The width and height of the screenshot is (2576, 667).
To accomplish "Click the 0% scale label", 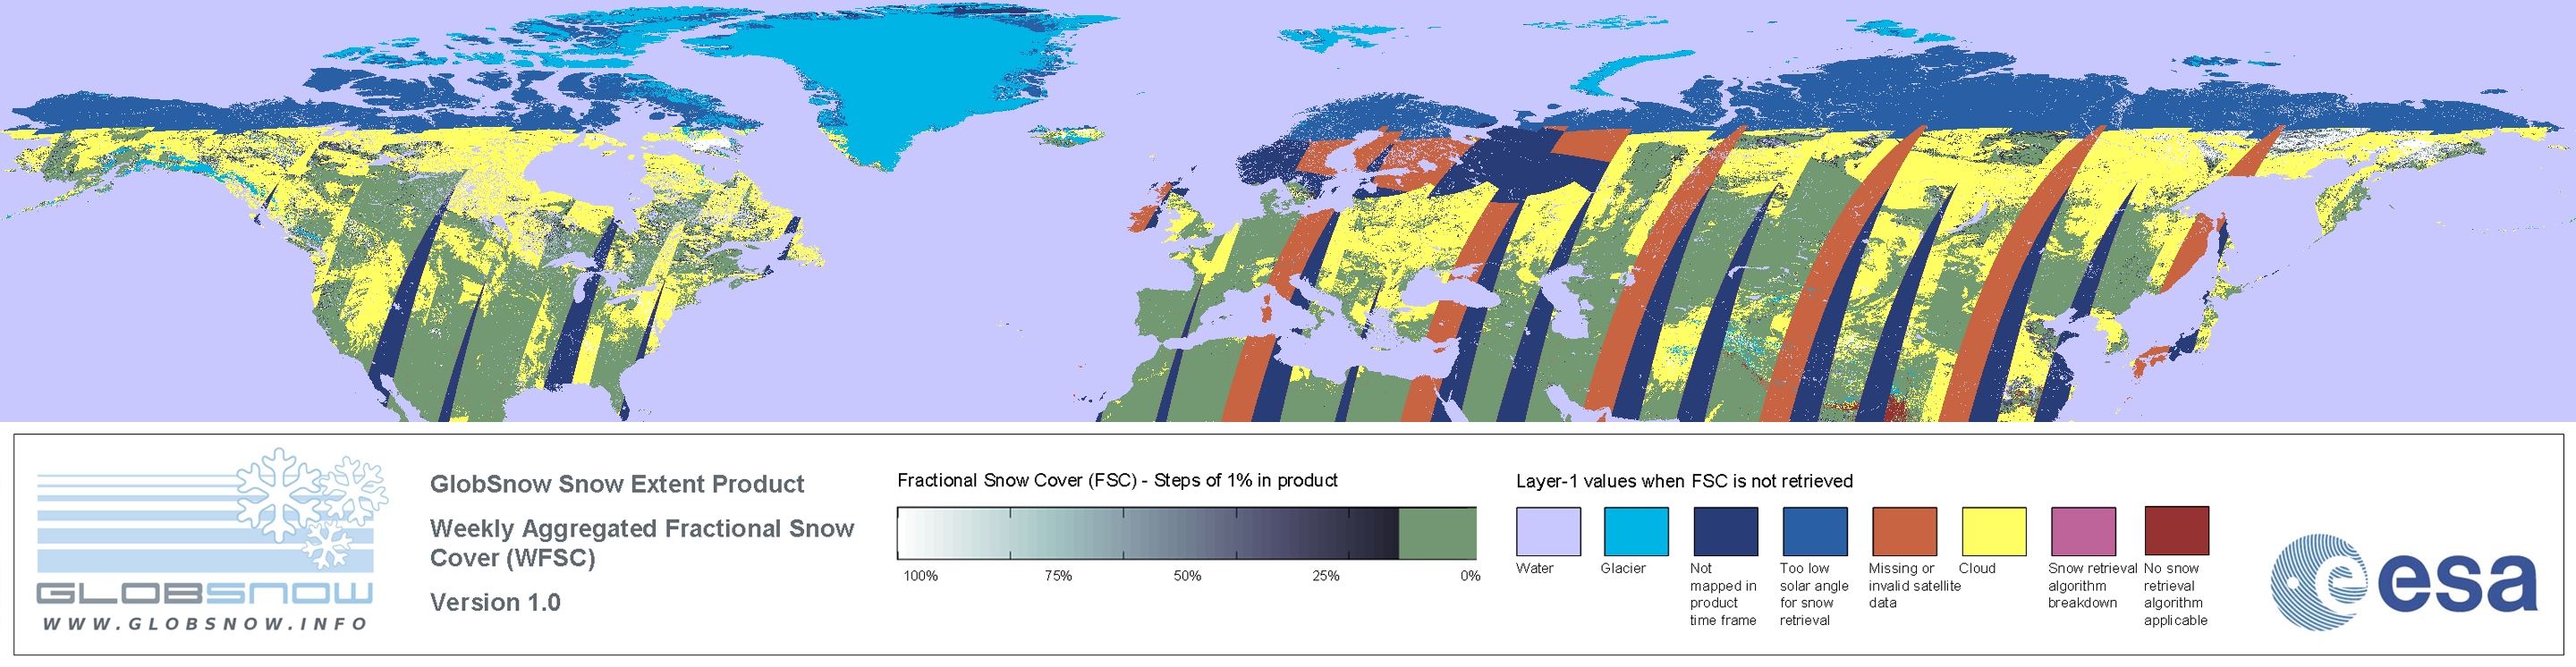I will click(1470, 576).
